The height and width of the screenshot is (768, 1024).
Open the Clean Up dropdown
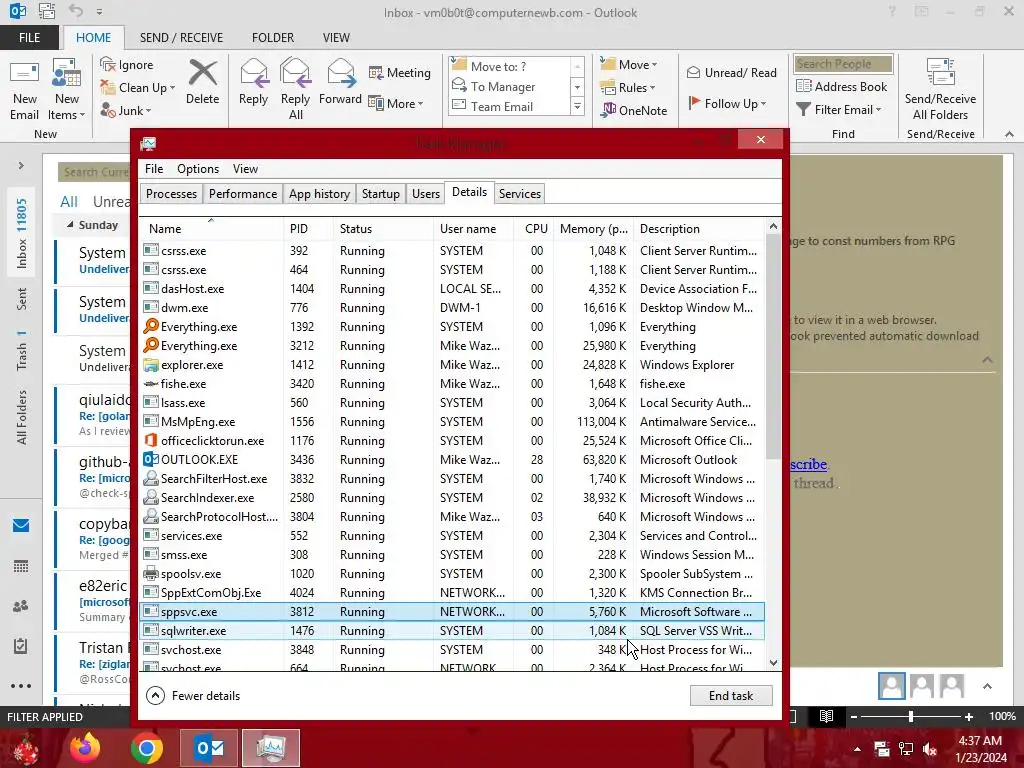coord(138,88)
